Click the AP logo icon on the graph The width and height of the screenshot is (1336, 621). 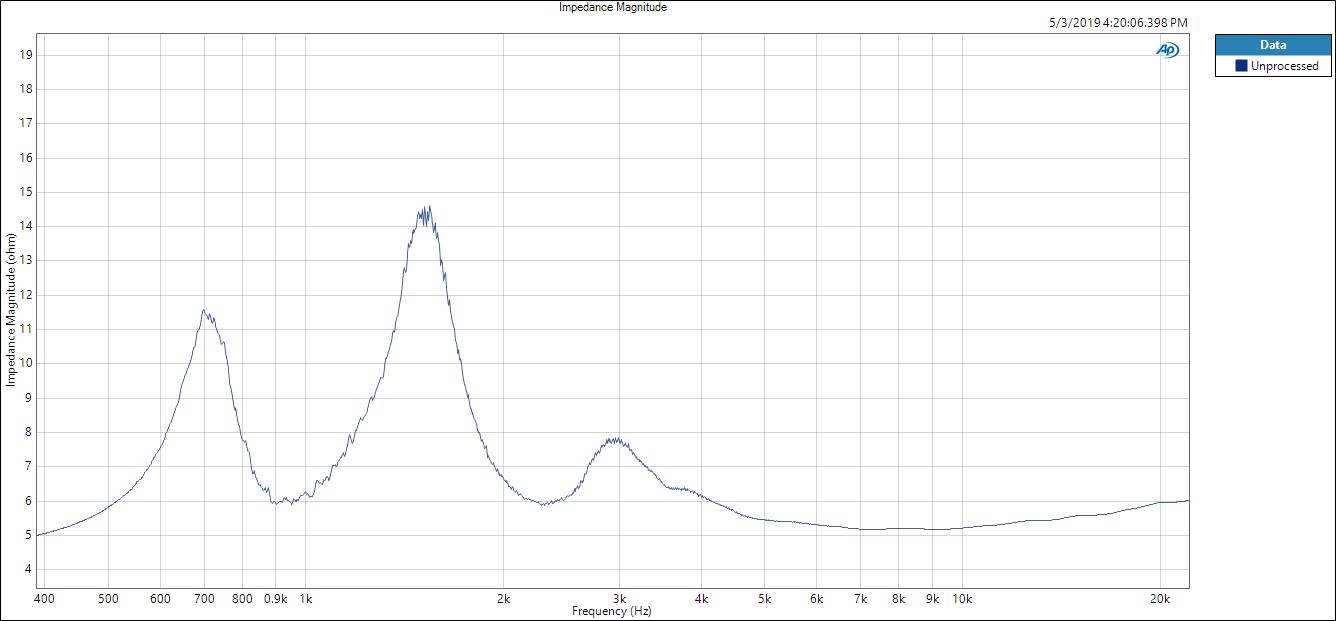[1167, 50]
